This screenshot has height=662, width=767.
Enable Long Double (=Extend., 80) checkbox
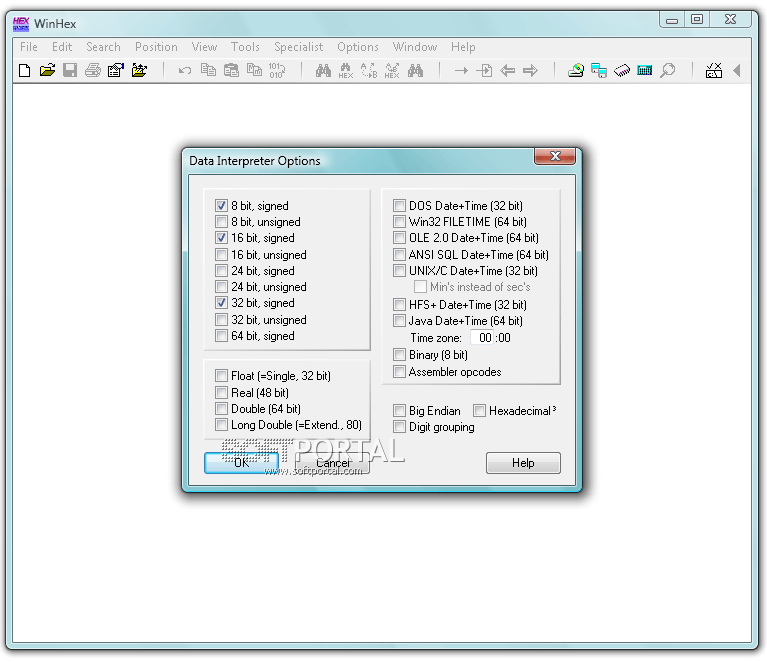[221, 425]
